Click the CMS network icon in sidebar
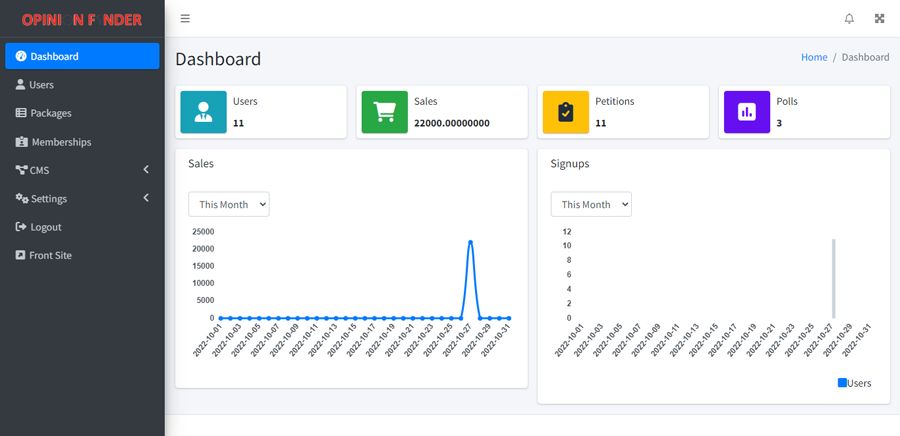The height and width of the screenshot is (436, 900). [x=21, y=170]
